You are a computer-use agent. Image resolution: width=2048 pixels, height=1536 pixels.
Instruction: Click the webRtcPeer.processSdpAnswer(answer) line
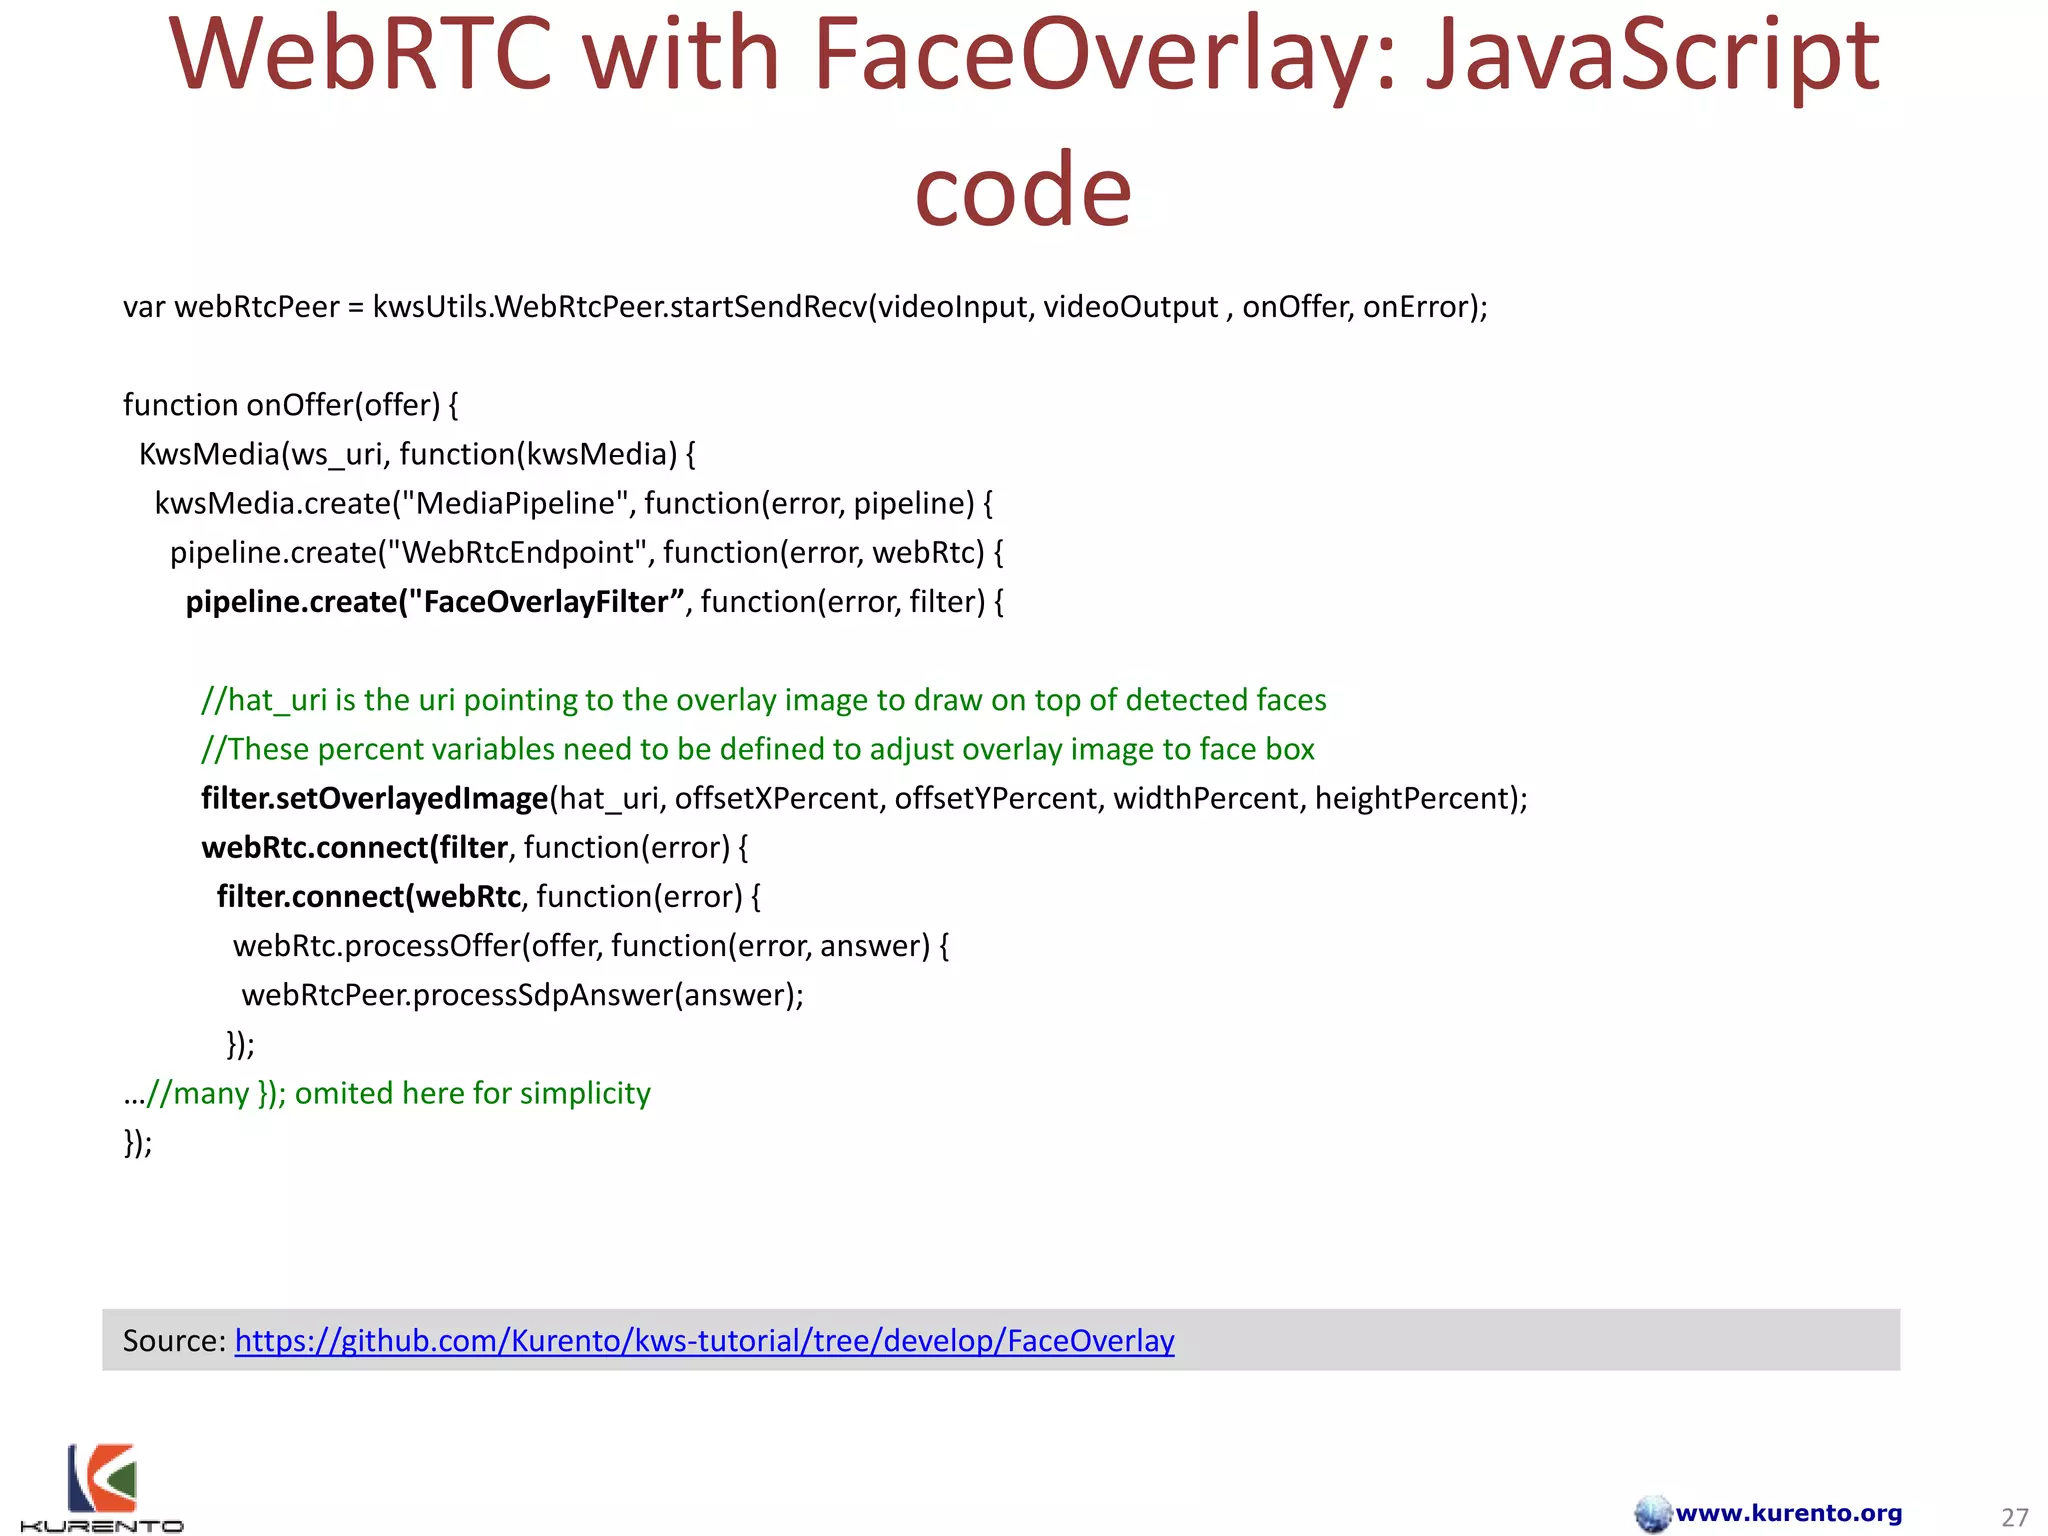click(x=523, y=994)
